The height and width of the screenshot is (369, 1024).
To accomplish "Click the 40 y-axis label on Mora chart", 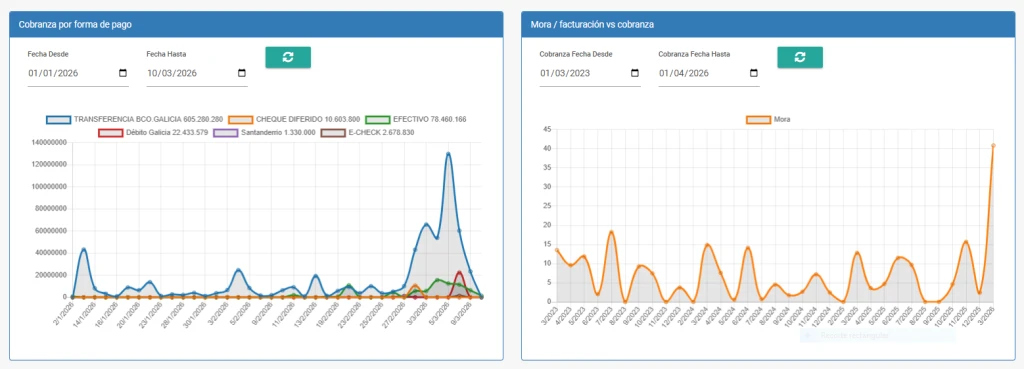I will (548, 148).
